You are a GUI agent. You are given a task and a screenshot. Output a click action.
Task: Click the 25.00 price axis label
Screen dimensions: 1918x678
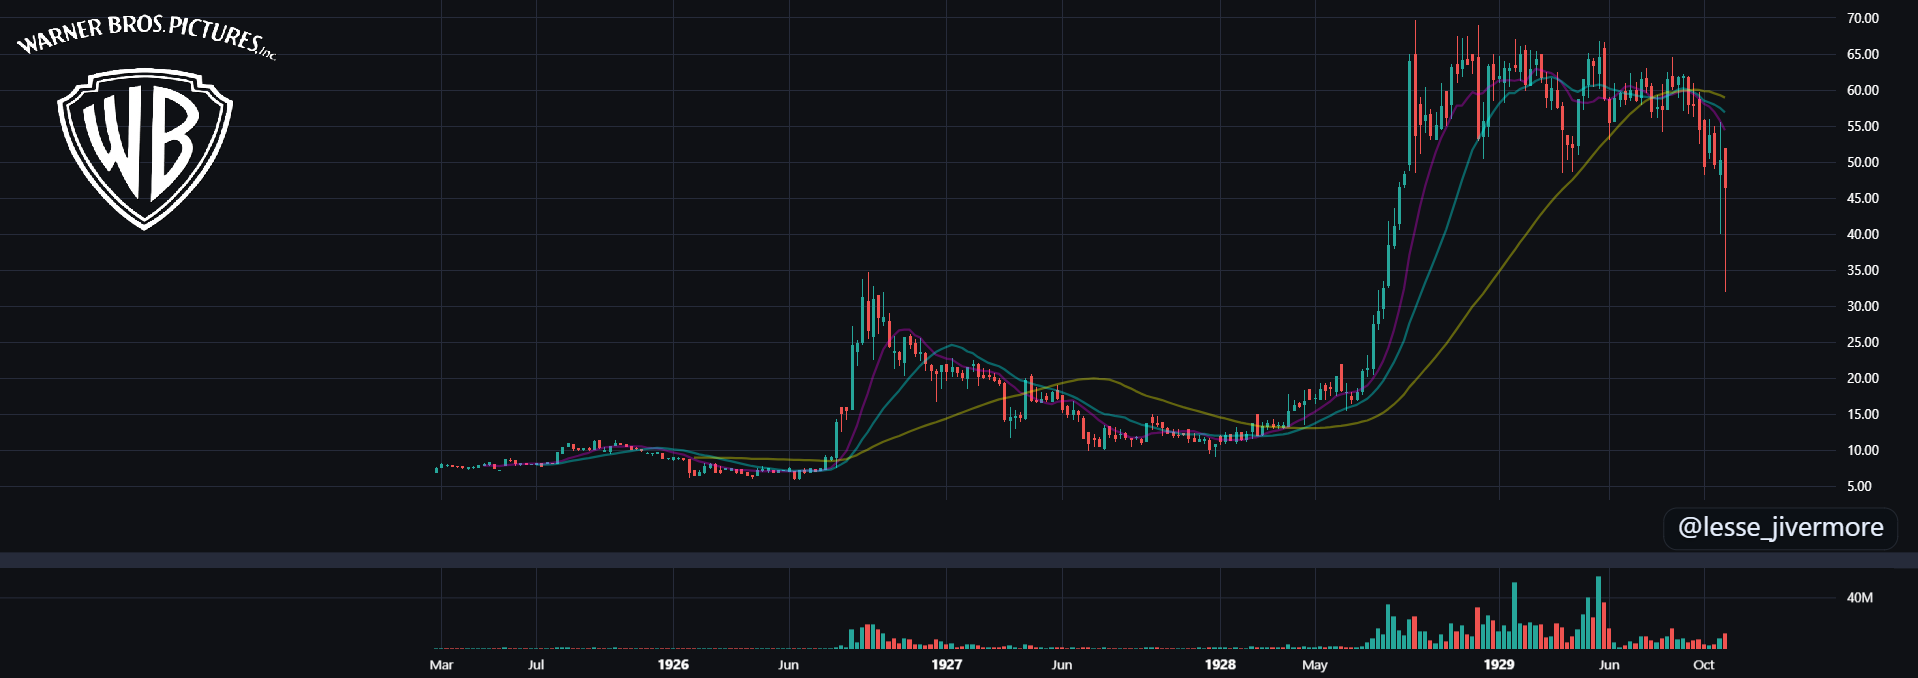point(1863,342)
